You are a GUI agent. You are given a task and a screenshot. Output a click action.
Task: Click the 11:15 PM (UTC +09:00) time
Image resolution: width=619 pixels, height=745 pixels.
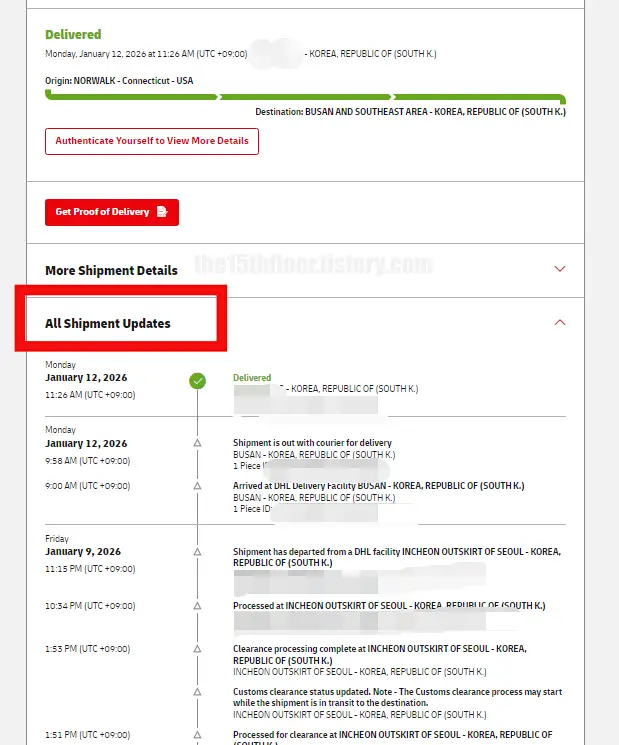click(x=90, y=569)
